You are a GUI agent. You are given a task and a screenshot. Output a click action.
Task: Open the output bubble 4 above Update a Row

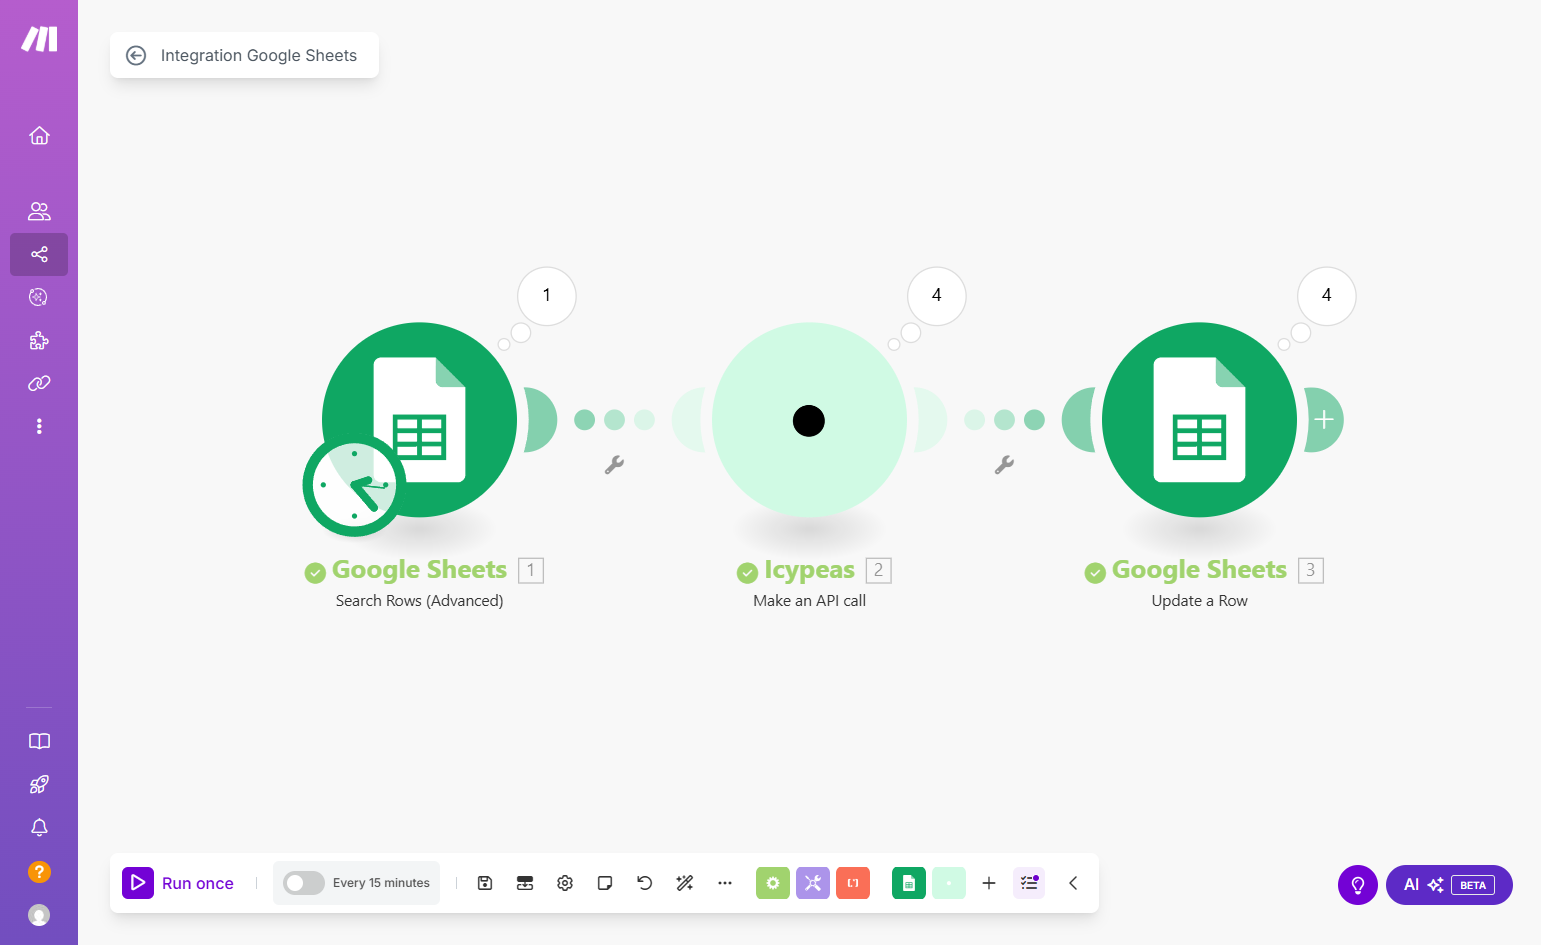pyautogui.click(x=1326, y=296)
